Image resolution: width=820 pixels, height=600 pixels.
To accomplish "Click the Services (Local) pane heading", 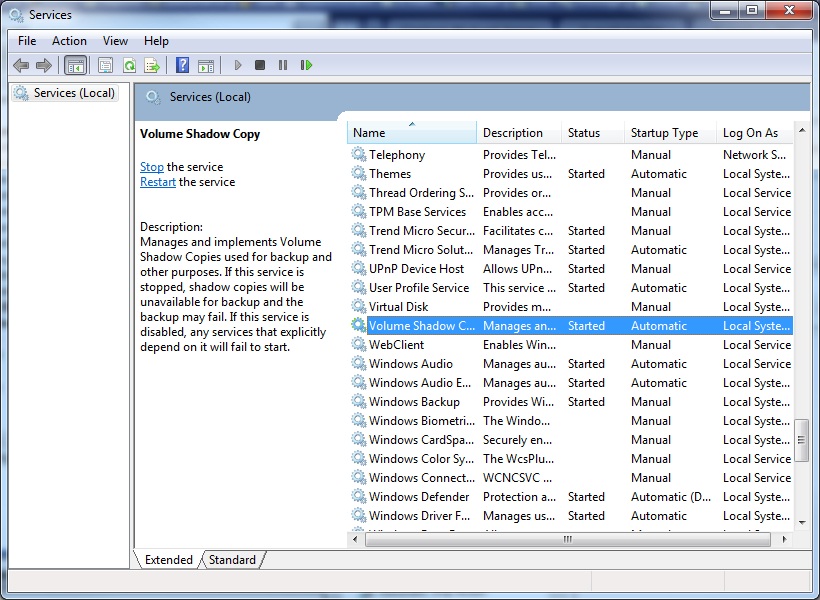I will pyautogui.click(x=210, y=97).
